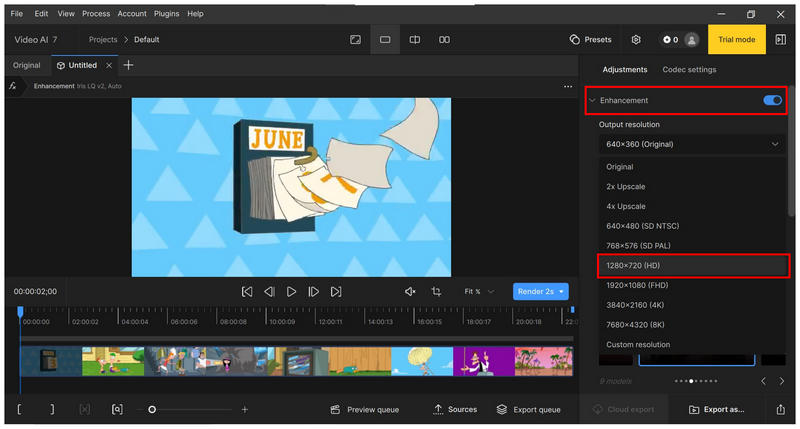Switch to the Original tab

(x=27, y=65)
